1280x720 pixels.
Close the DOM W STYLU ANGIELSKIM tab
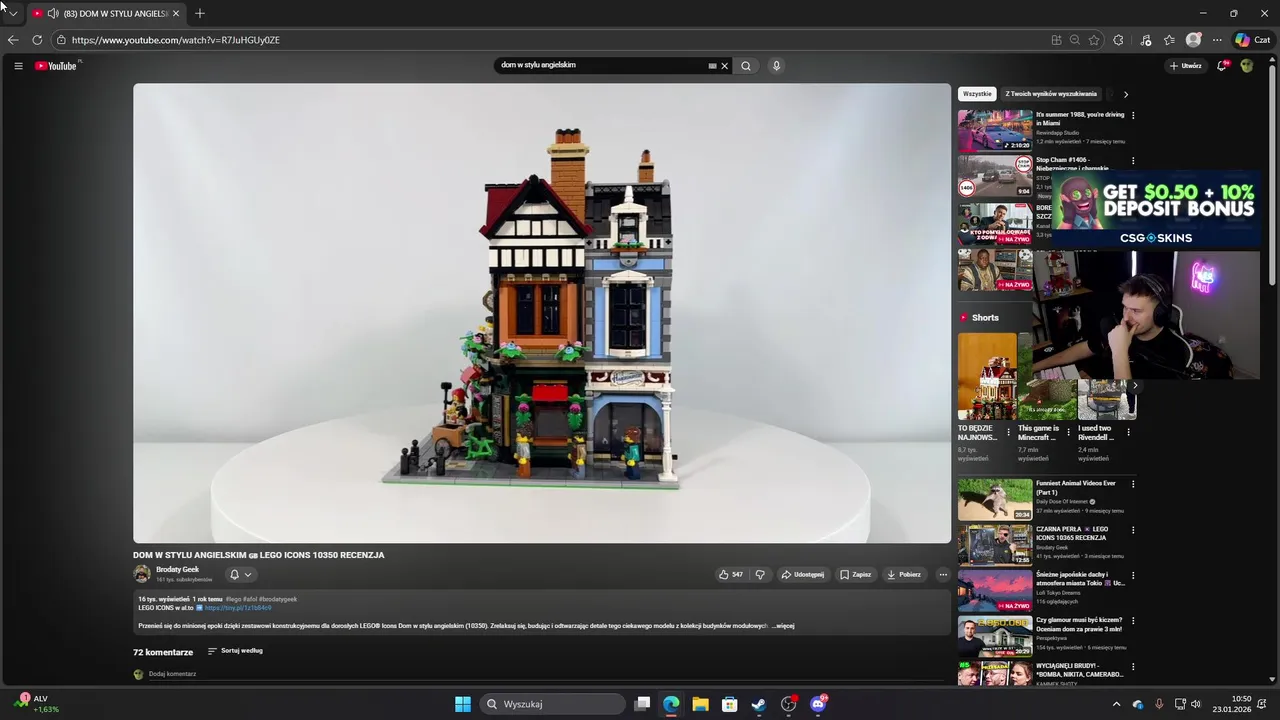176,14
